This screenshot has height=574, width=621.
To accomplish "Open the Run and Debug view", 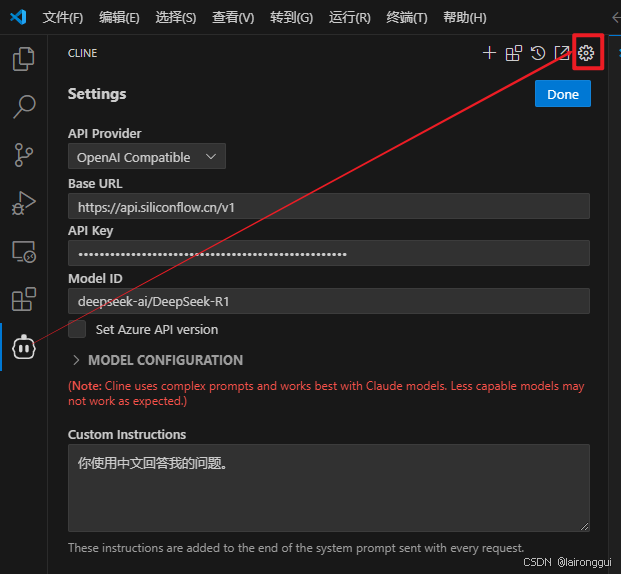I will [24, 203].
